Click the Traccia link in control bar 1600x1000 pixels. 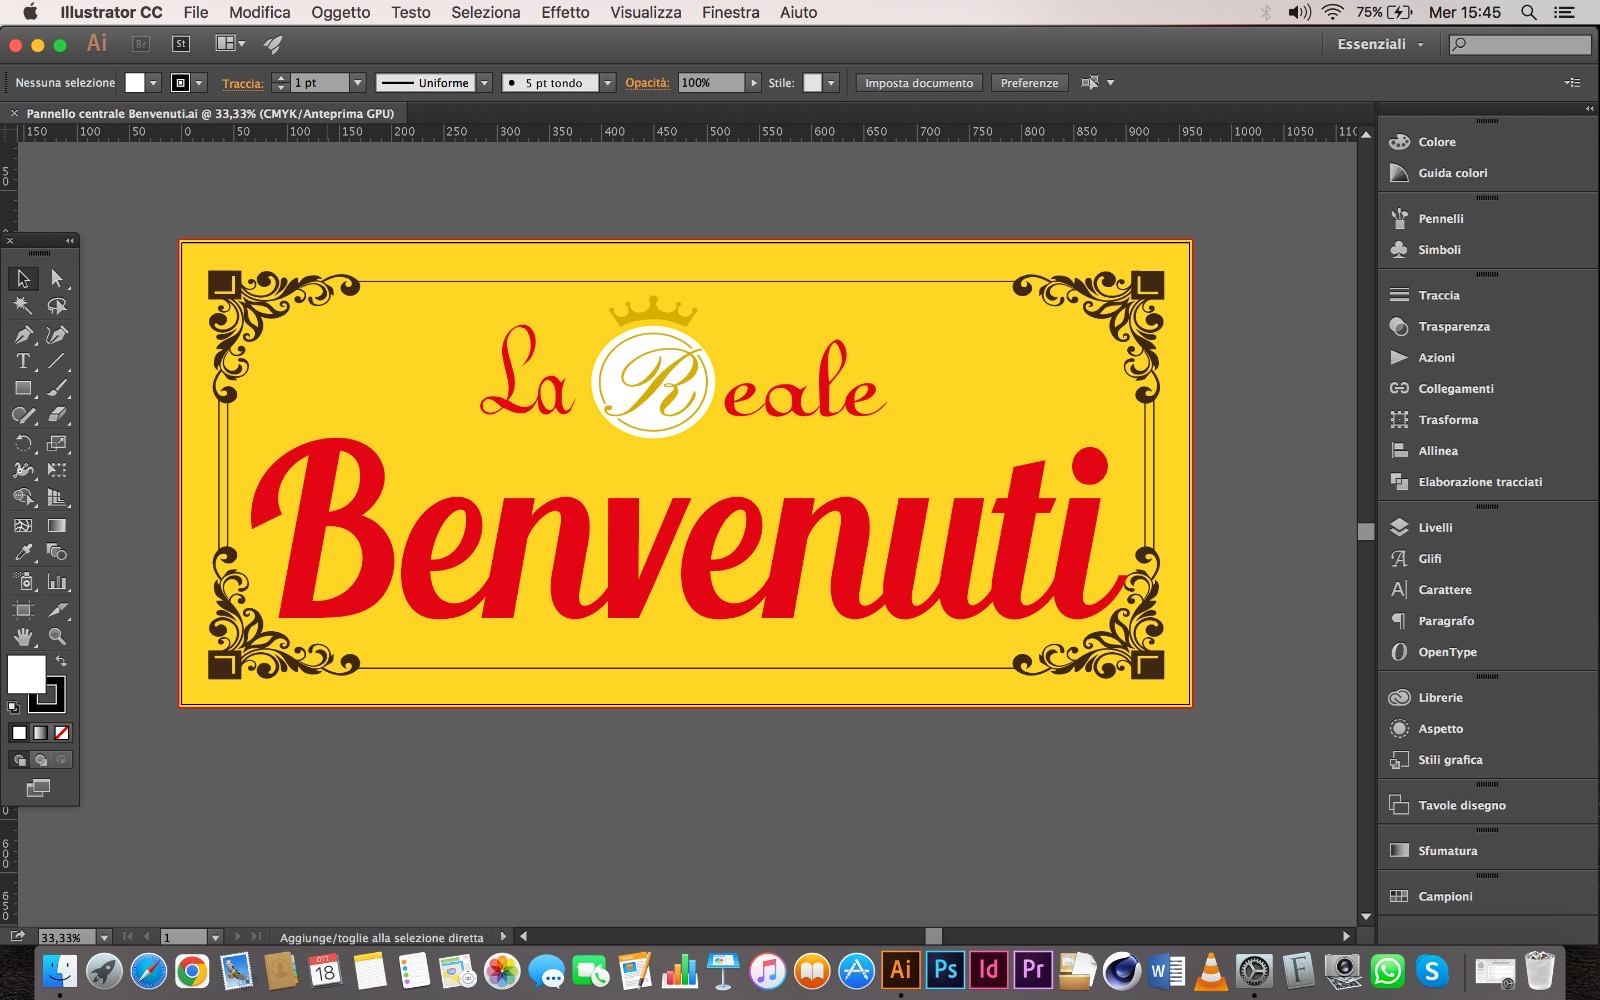click(242, 84)
